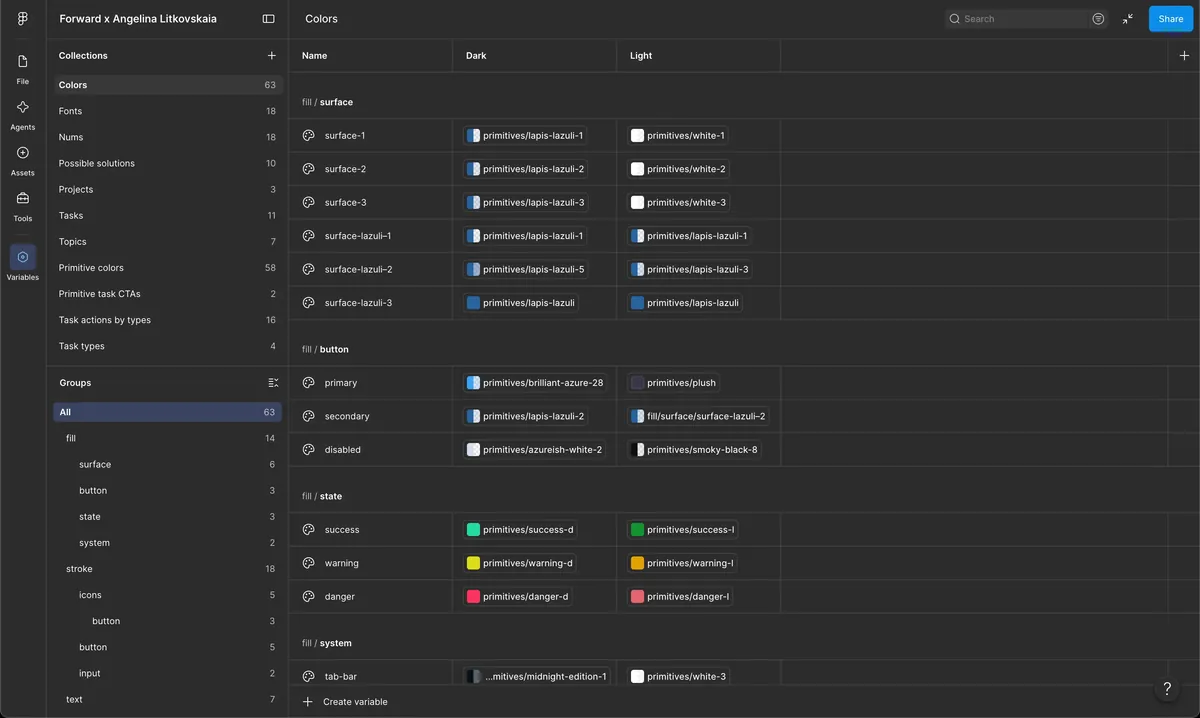This screenshot has height=718, width=1200.
Task: Select the input group in tree
Action: (168, 674)
